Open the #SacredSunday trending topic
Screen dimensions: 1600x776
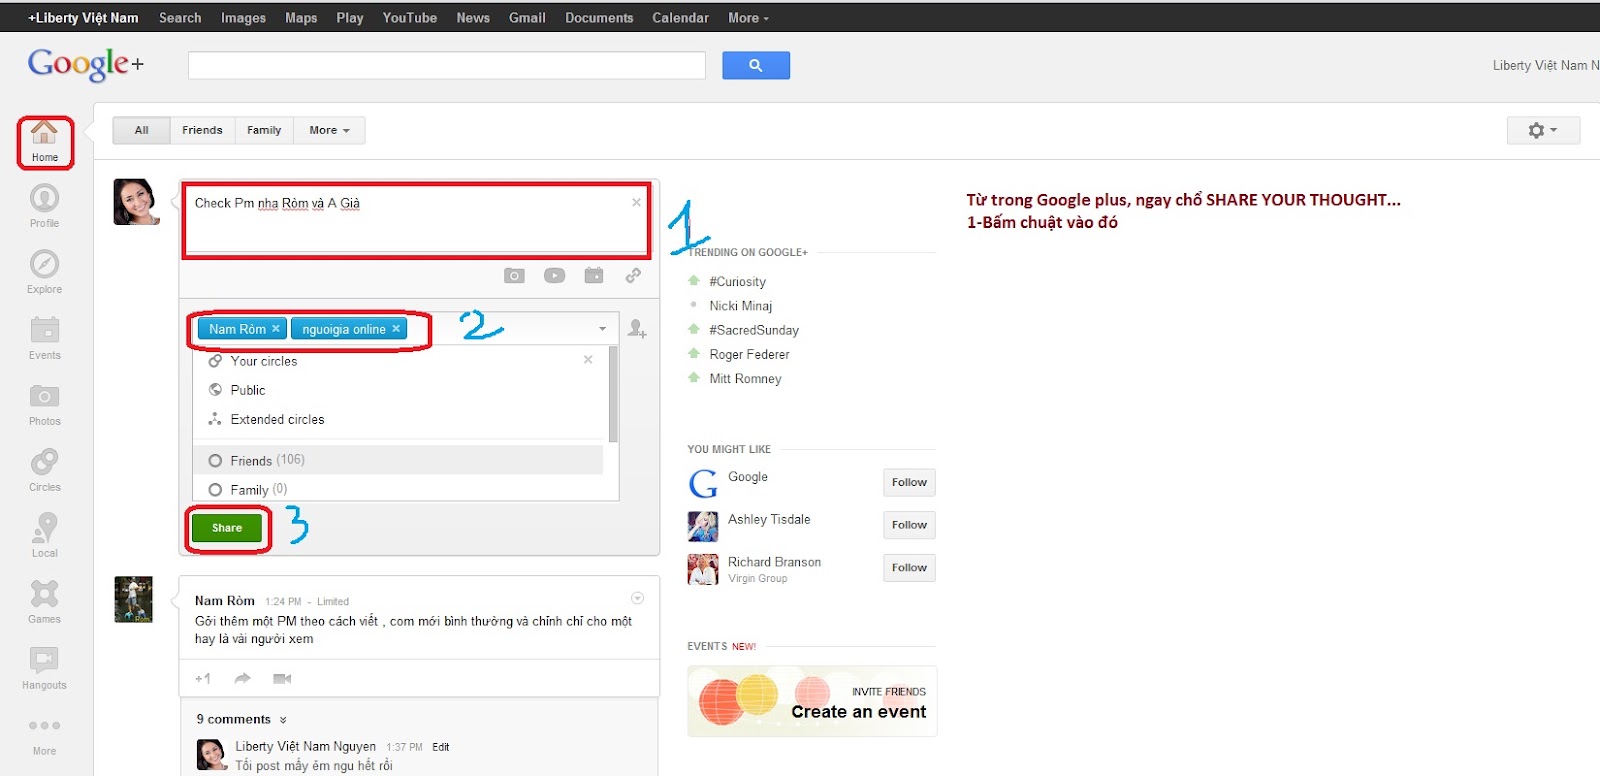(754, 330)
